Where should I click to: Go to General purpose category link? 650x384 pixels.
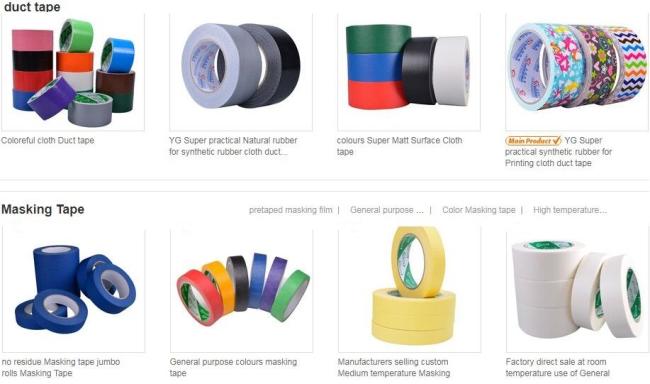[387, 210]
